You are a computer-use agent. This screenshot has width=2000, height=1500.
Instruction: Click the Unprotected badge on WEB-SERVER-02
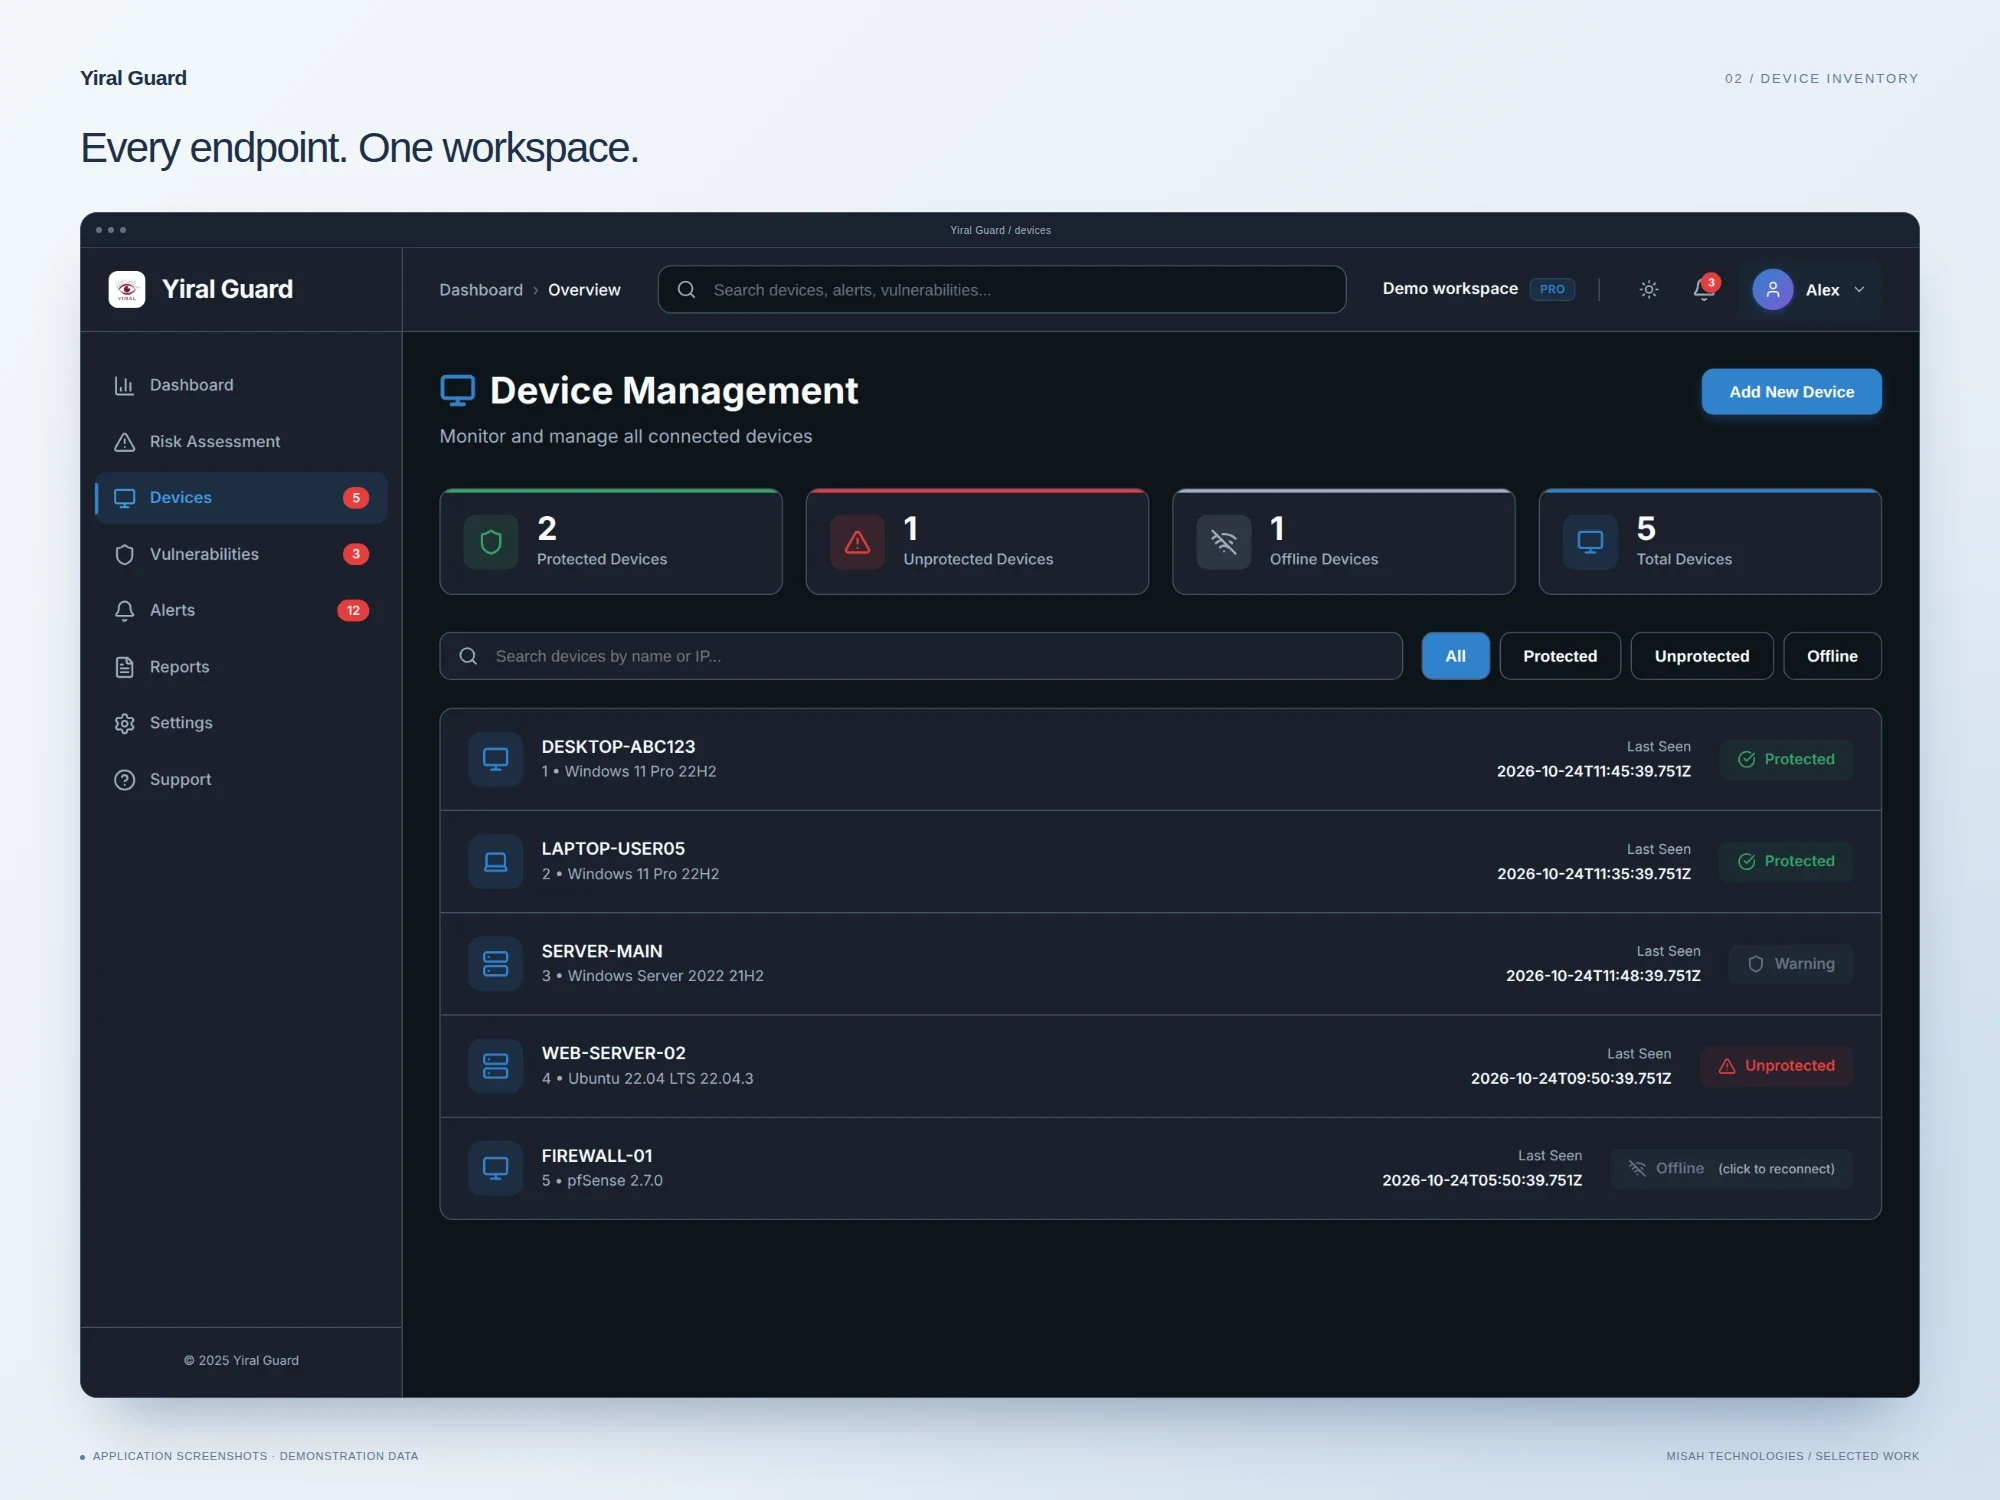pyautogui.click(x=1776, y=1066)
